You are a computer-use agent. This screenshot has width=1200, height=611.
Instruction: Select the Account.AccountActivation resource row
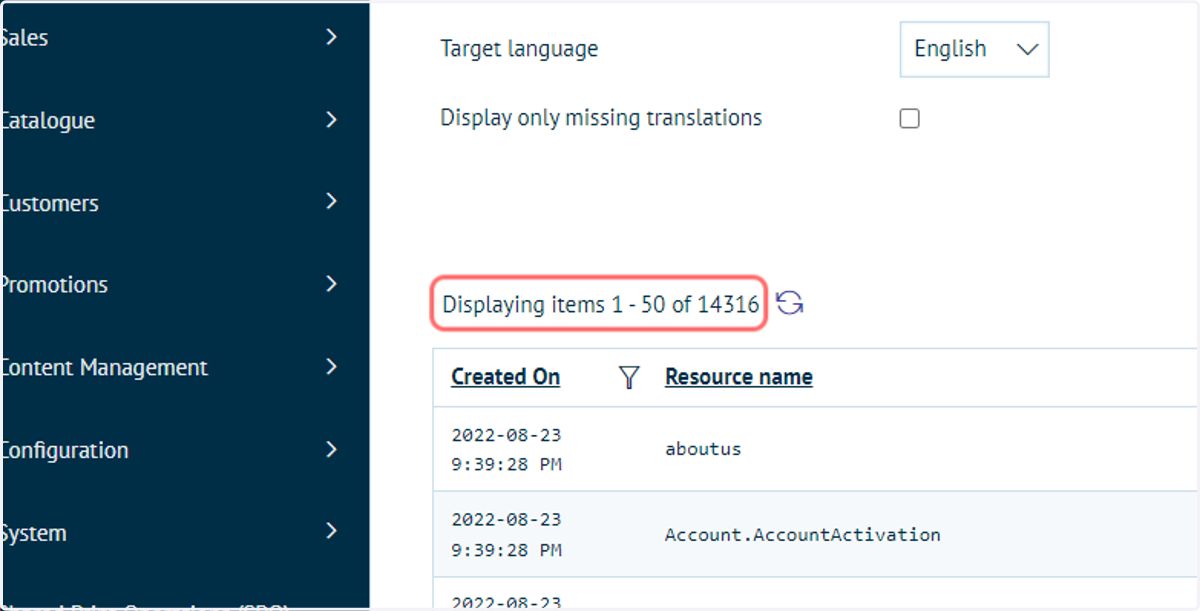click(x=815, y=534)
